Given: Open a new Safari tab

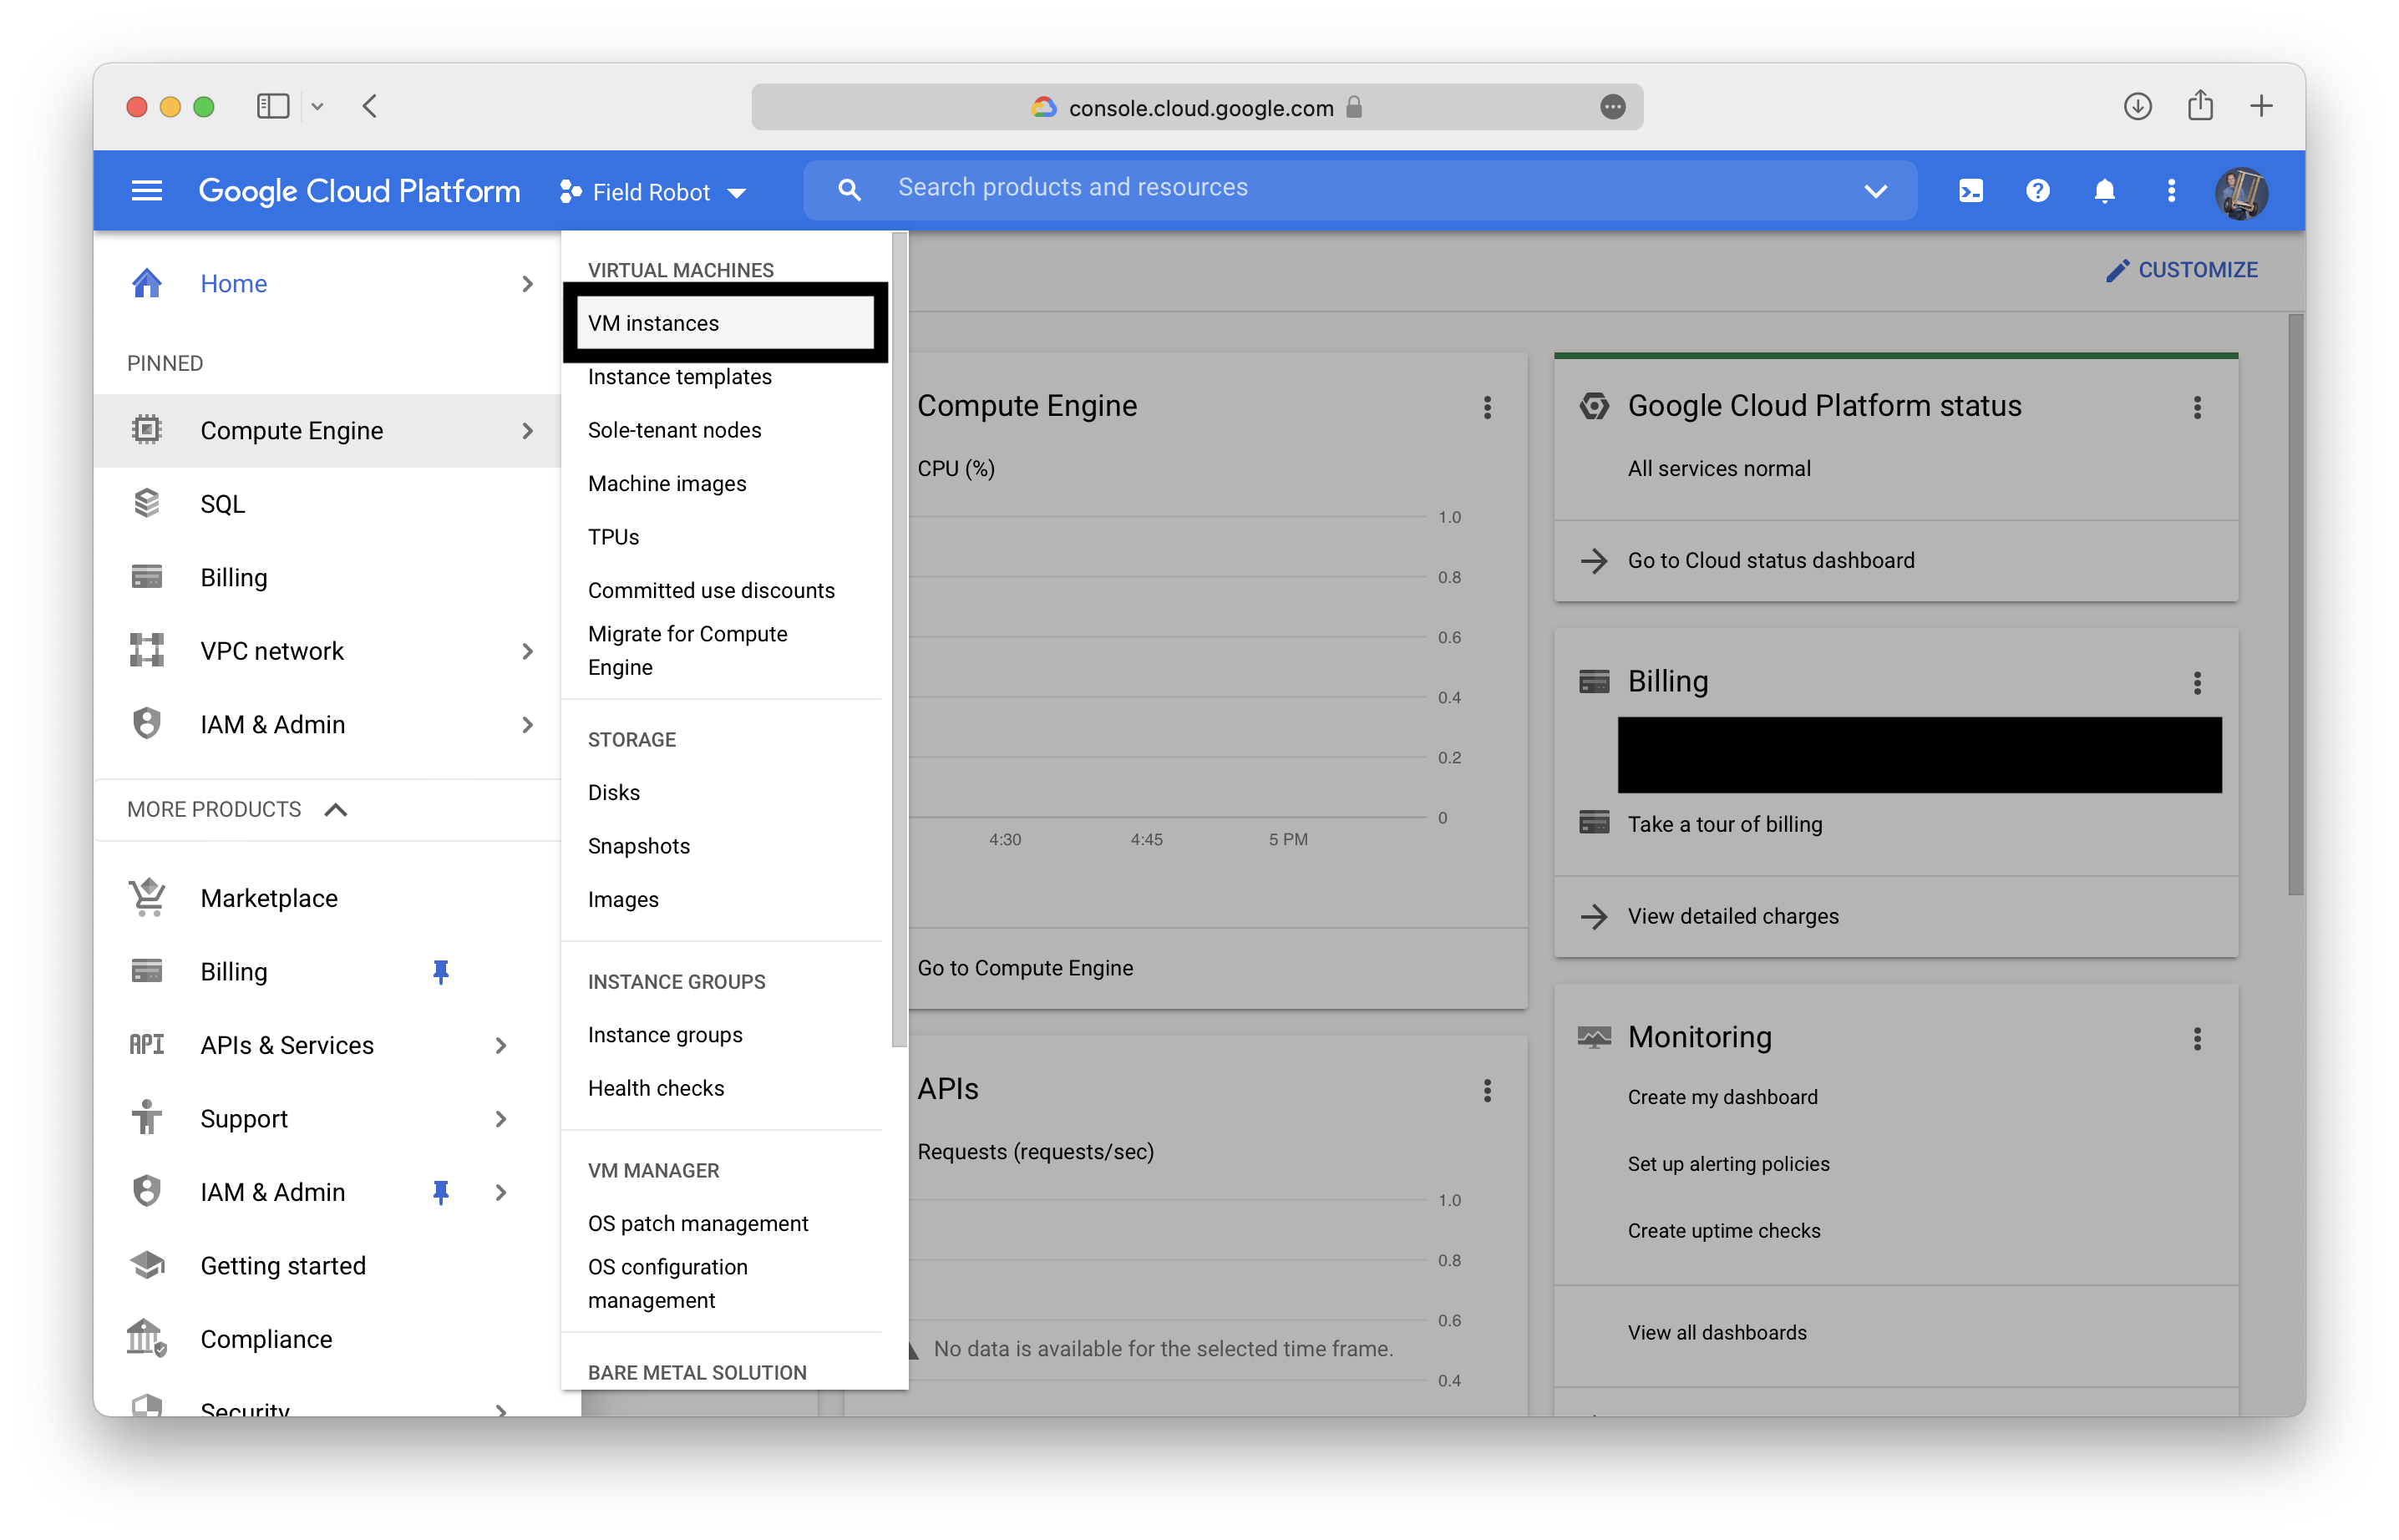Looking at the screenshot, I should point(2261,106).
